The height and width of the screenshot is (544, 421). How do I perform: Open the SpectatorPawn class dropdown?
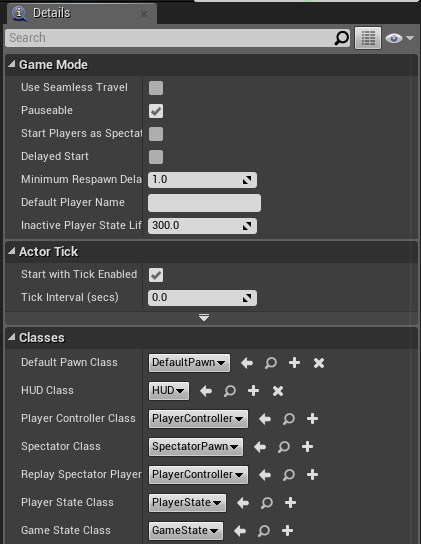pyautogui.click(x=196, y=447)
